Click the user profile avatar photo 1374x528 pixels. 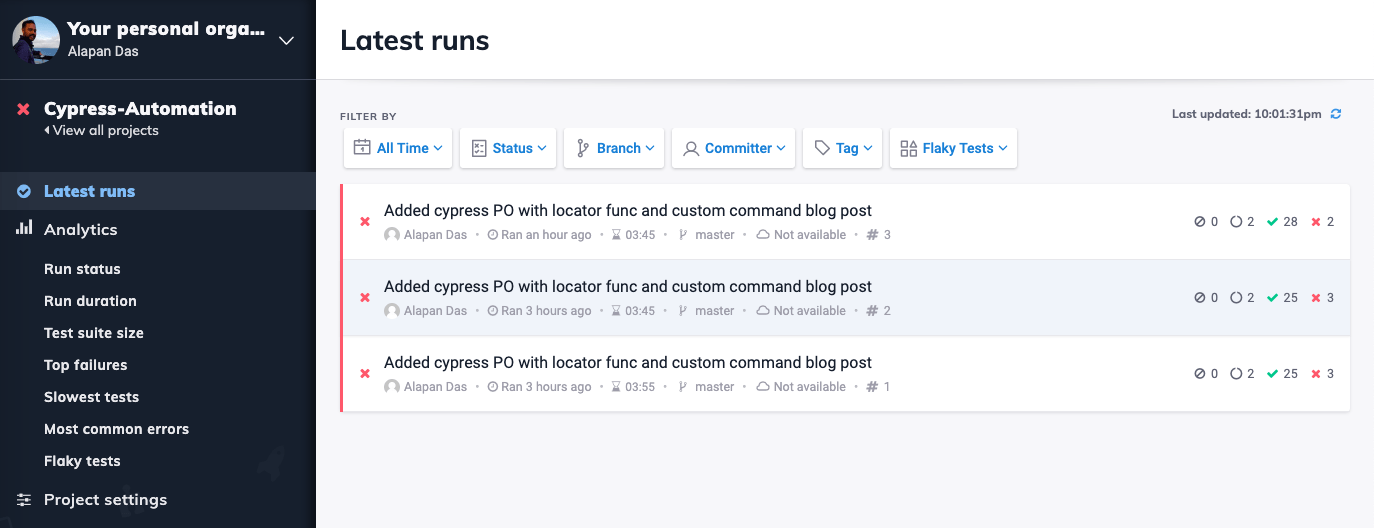(36, 40)
